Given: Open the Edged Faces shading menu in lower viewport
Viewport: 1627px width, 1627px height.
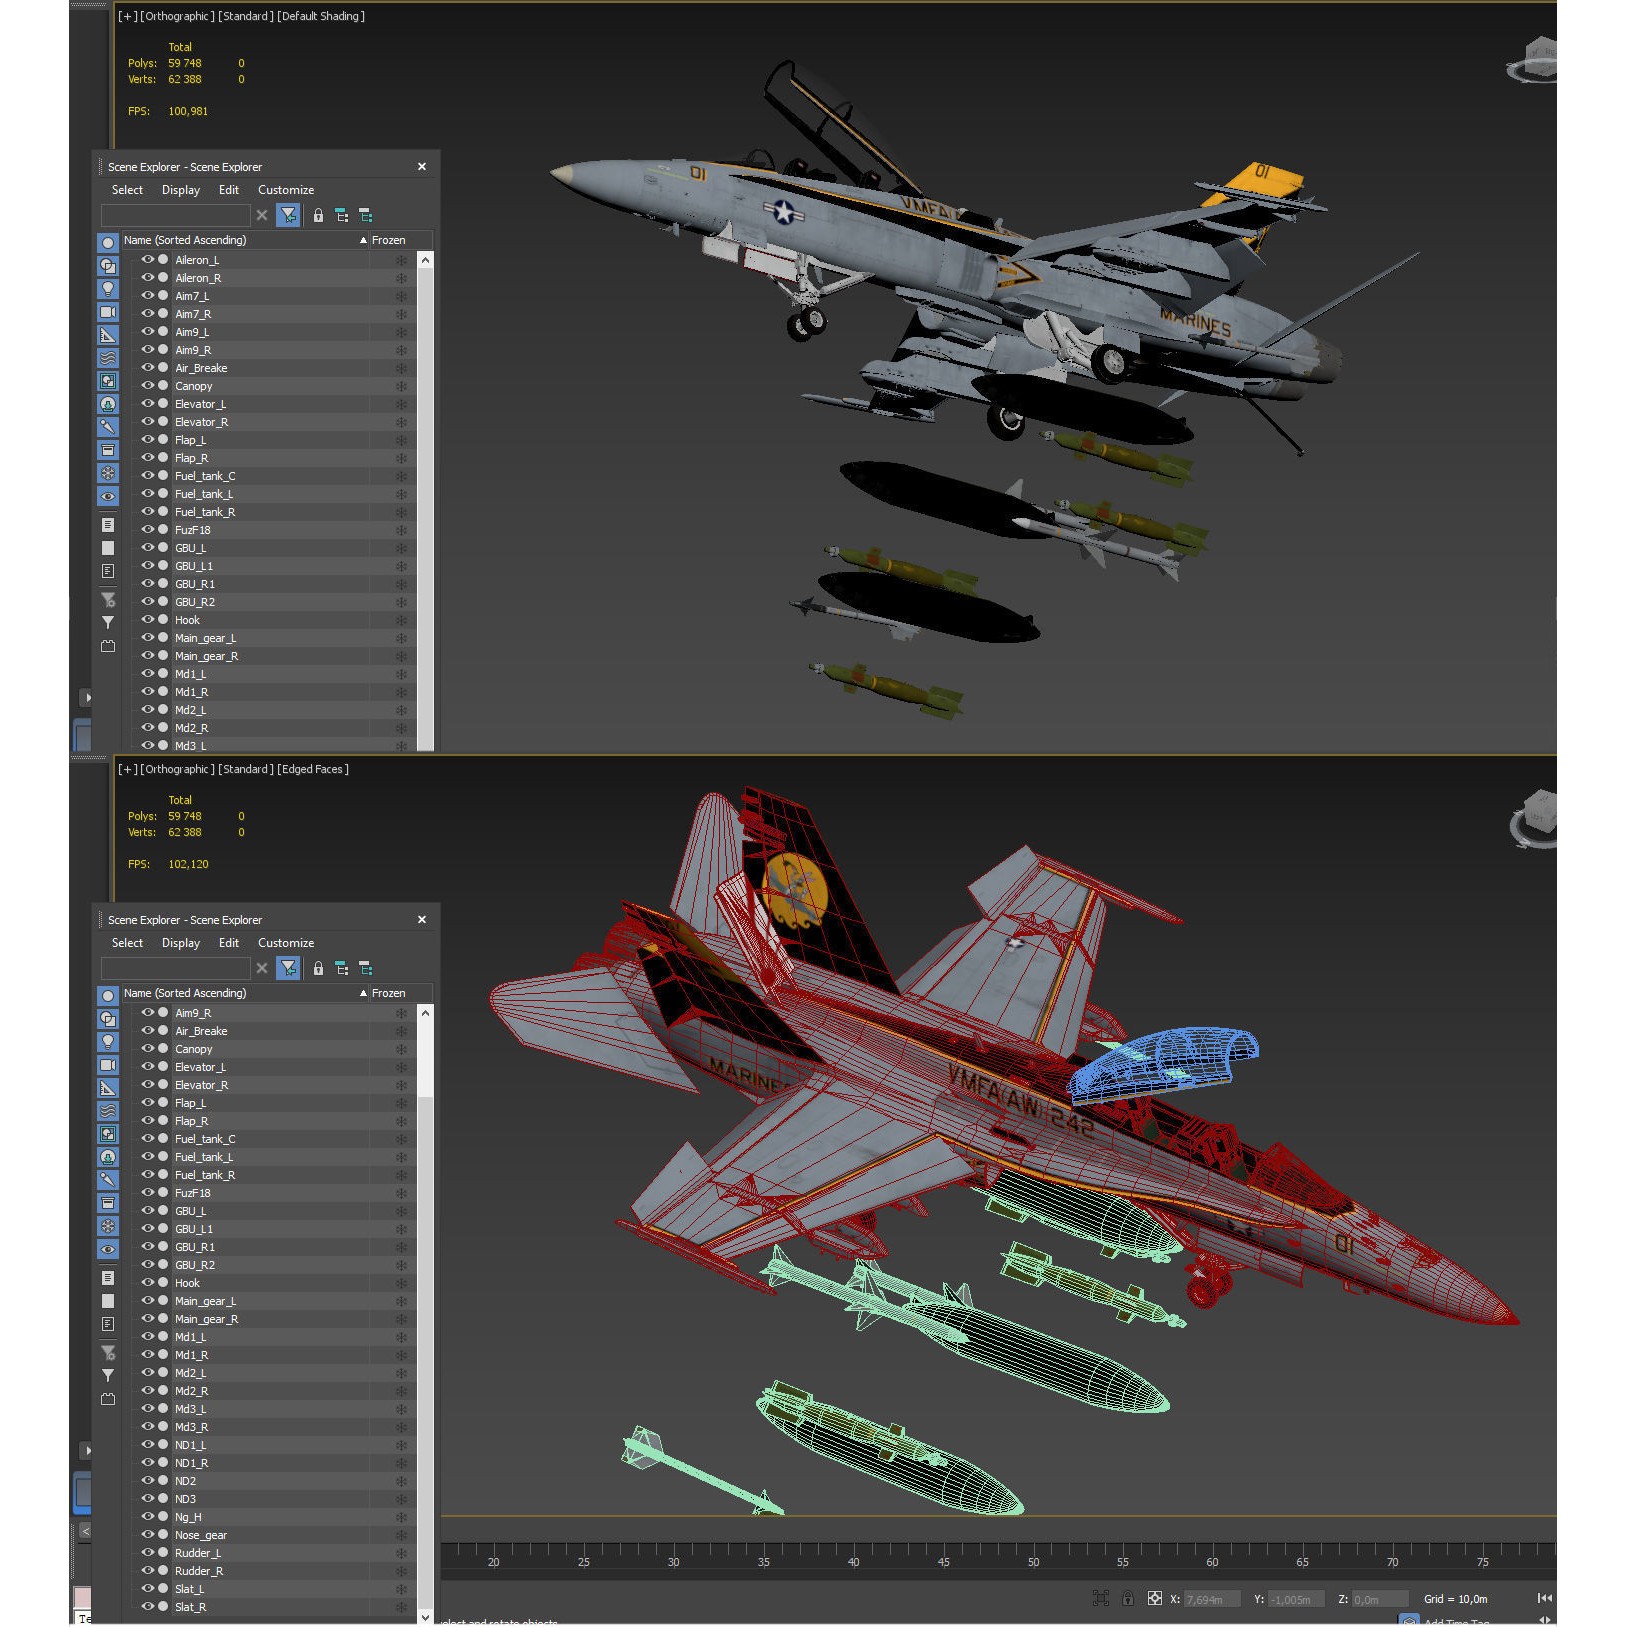Looking at the screenshot, I should point(313,769).
